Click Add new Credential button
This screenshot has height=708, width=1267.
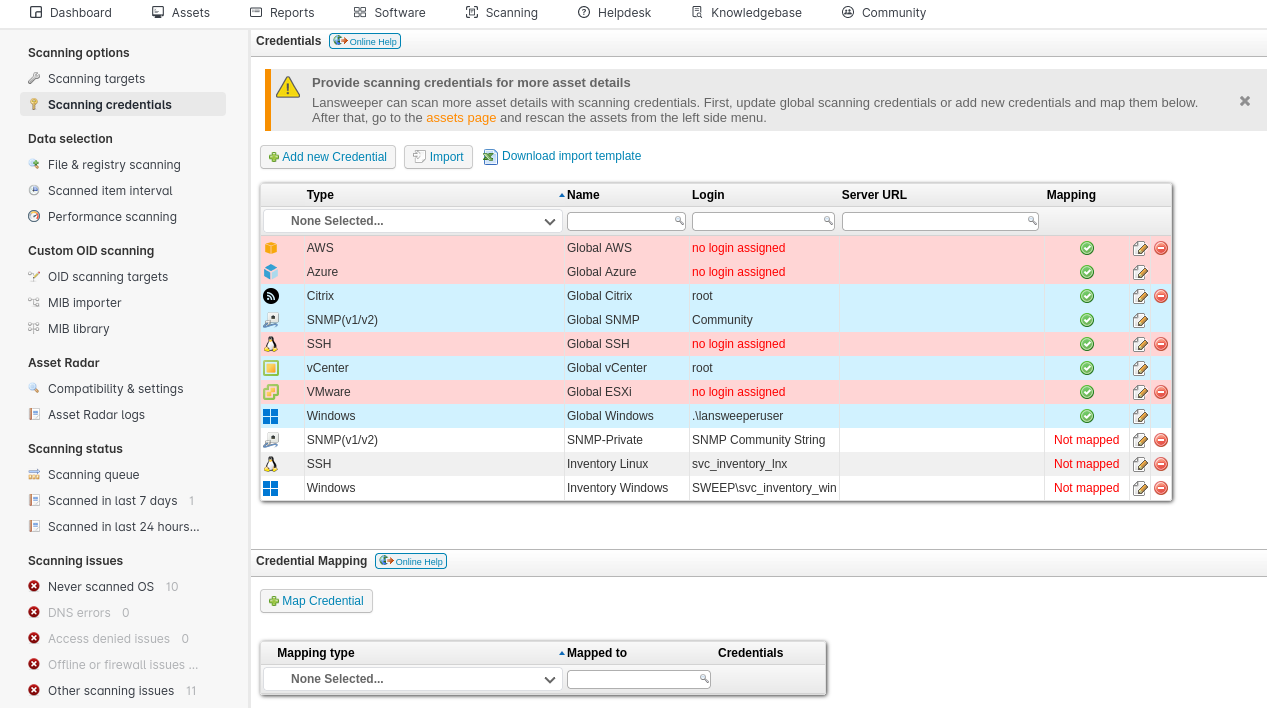click(328, 157)
